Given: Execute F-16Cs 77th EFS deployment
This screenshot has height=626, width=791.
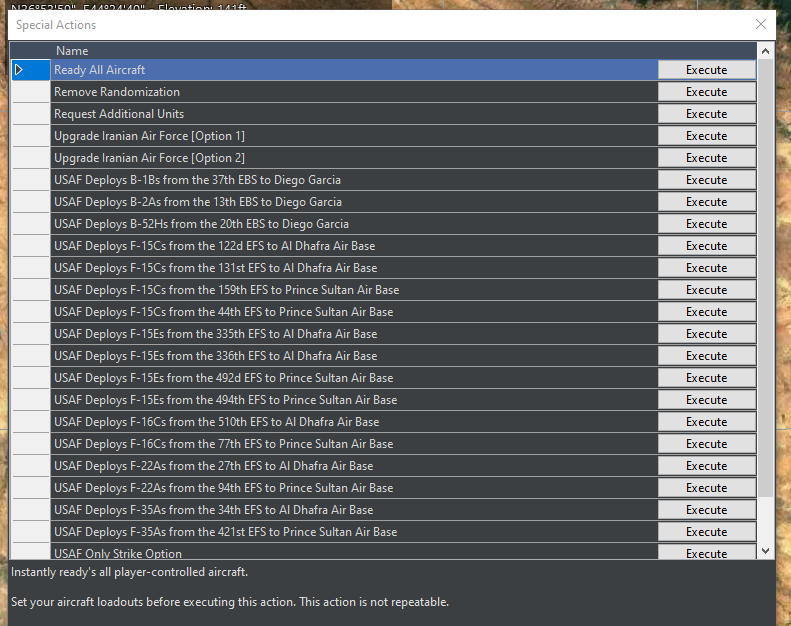Looking at the screenshot, I should tap(707, 444).
